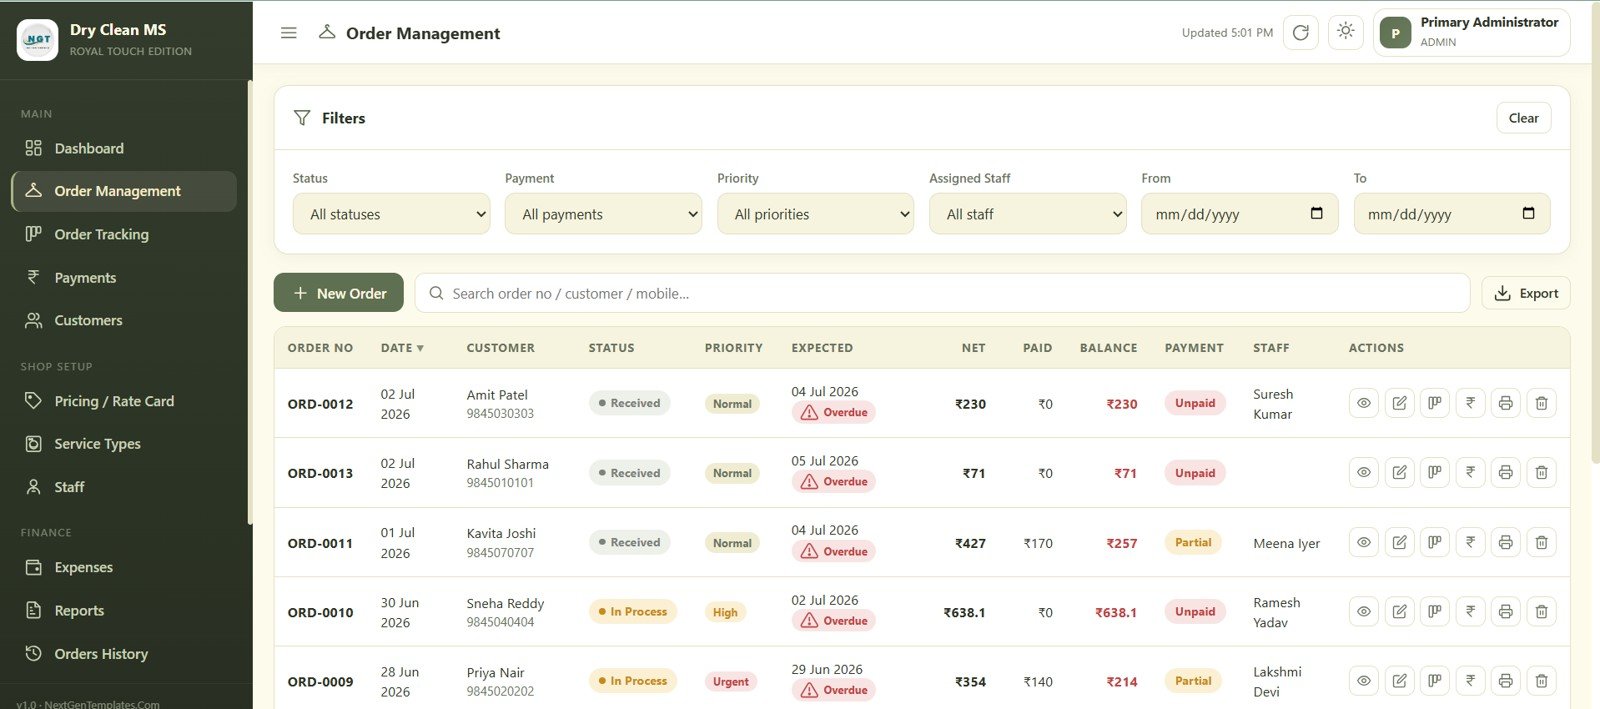The height and width of the screenshot is (709, 1600).
Task: Go to Order Tracking page
Action: click(124, 234)
